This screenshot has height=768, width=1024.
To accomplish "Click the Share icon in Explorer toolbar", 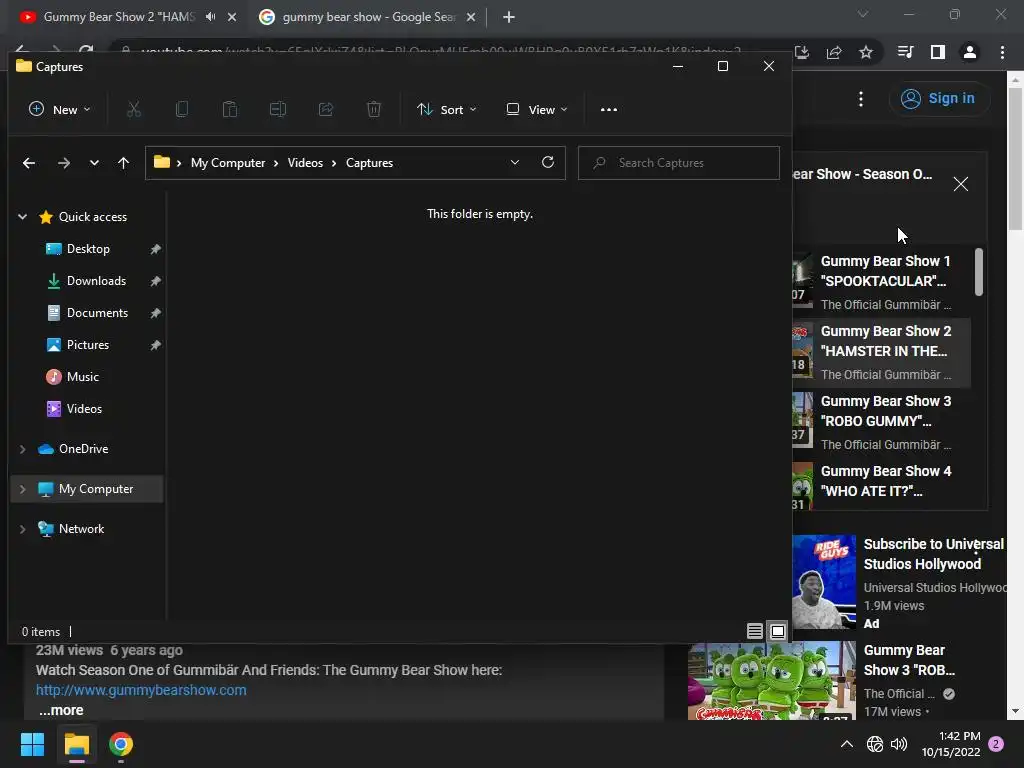I will tap(326, 110).
